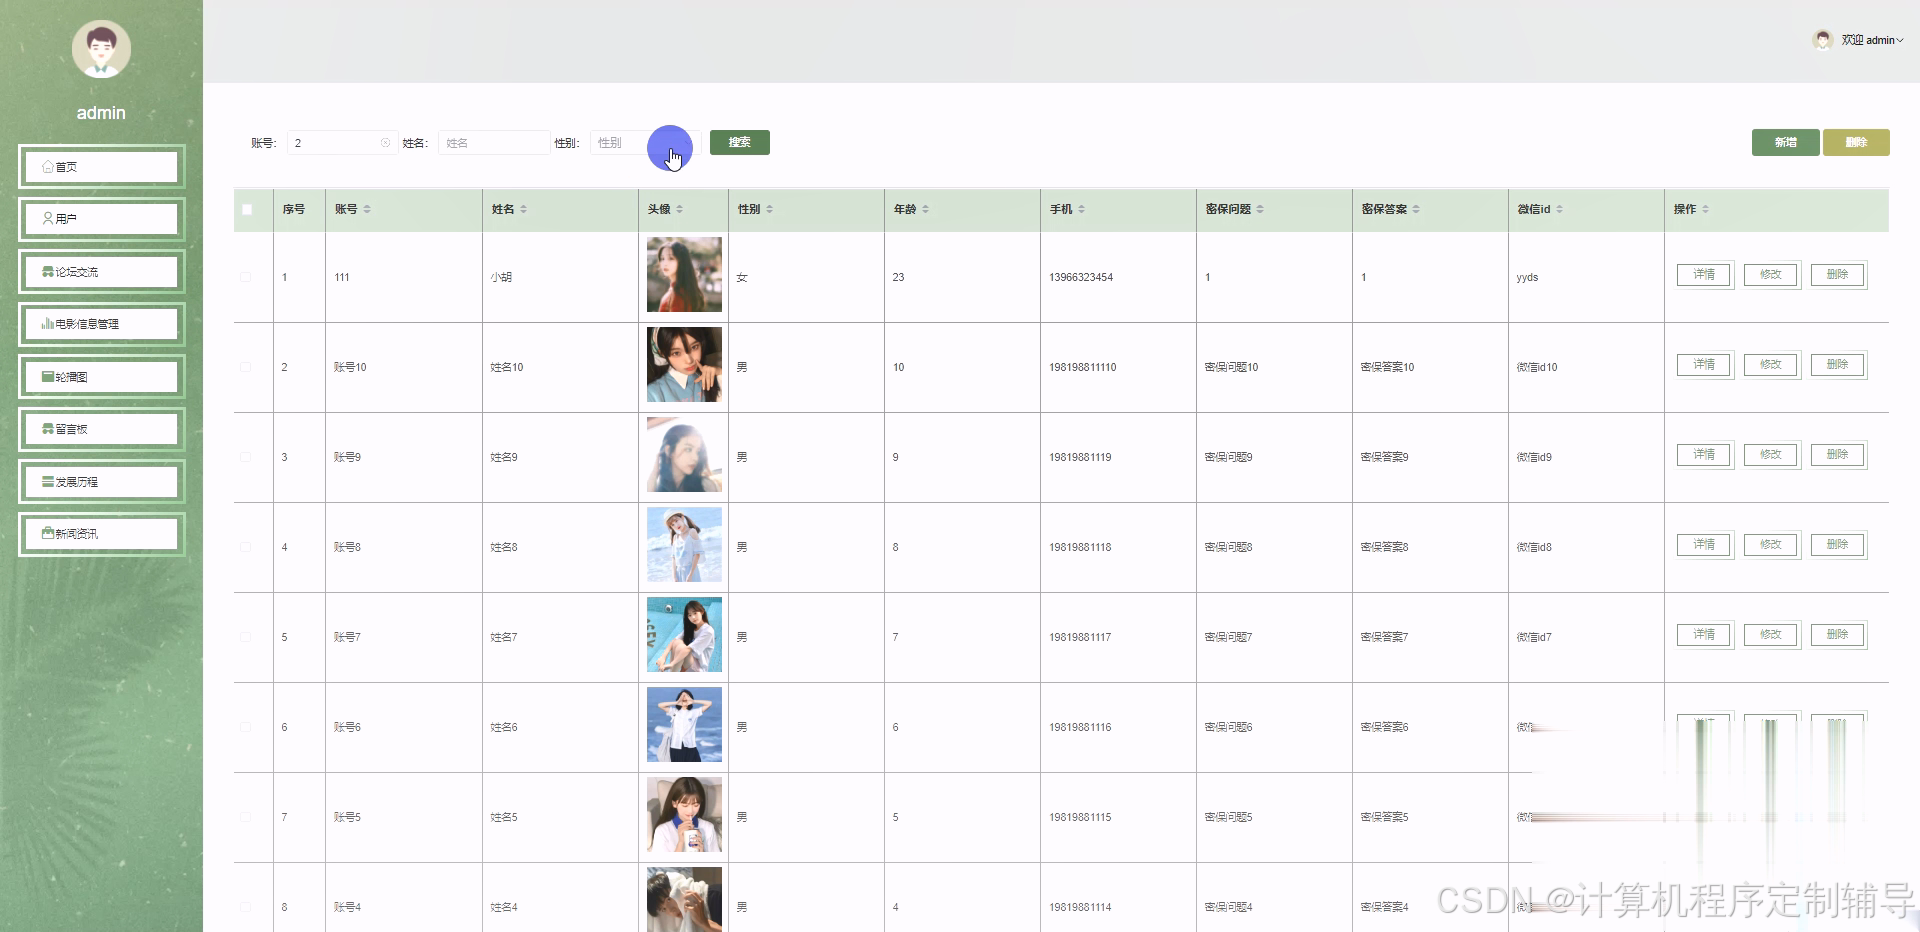Click the large admin avatar in sidebar
The width and height of the screenshot is (1920, 932).
[101, 49]
